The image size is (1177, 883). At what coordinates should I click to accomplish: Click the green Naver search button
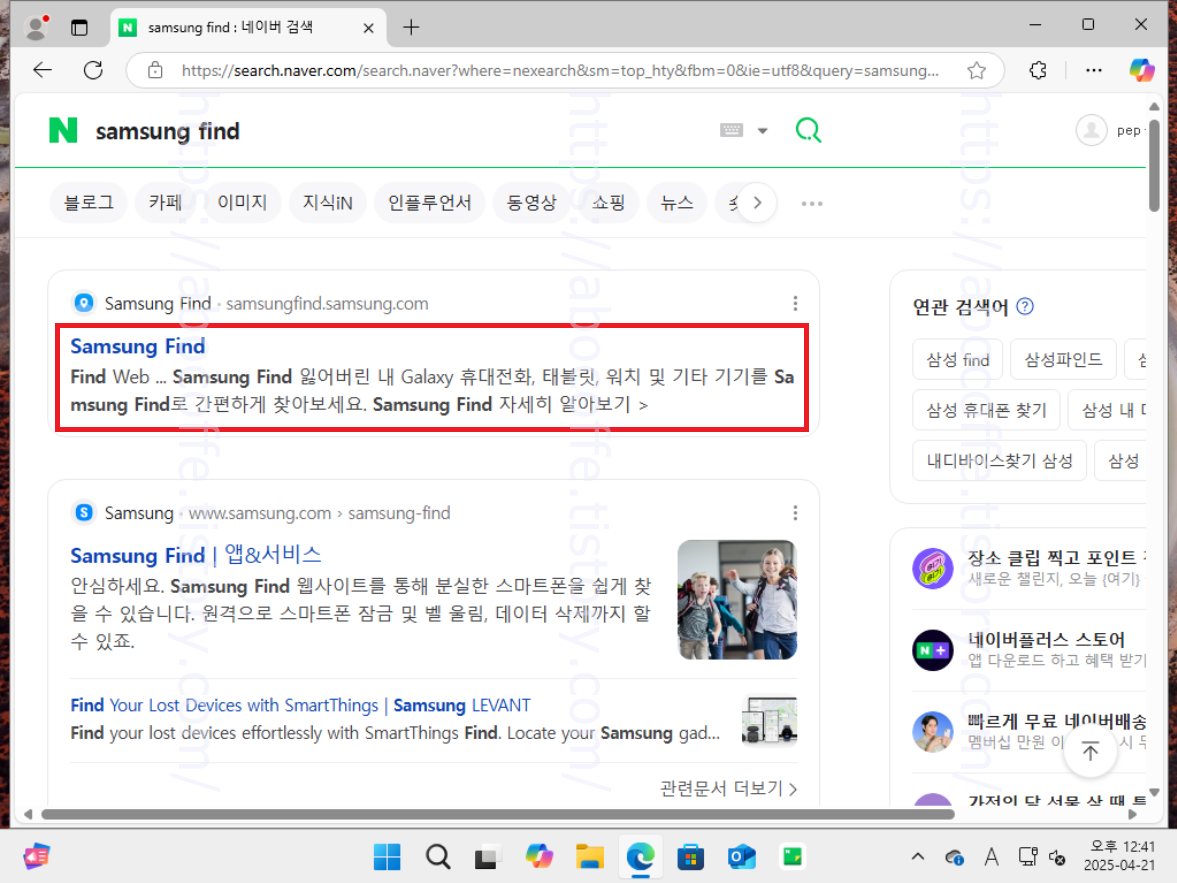(x=808, y=131)
